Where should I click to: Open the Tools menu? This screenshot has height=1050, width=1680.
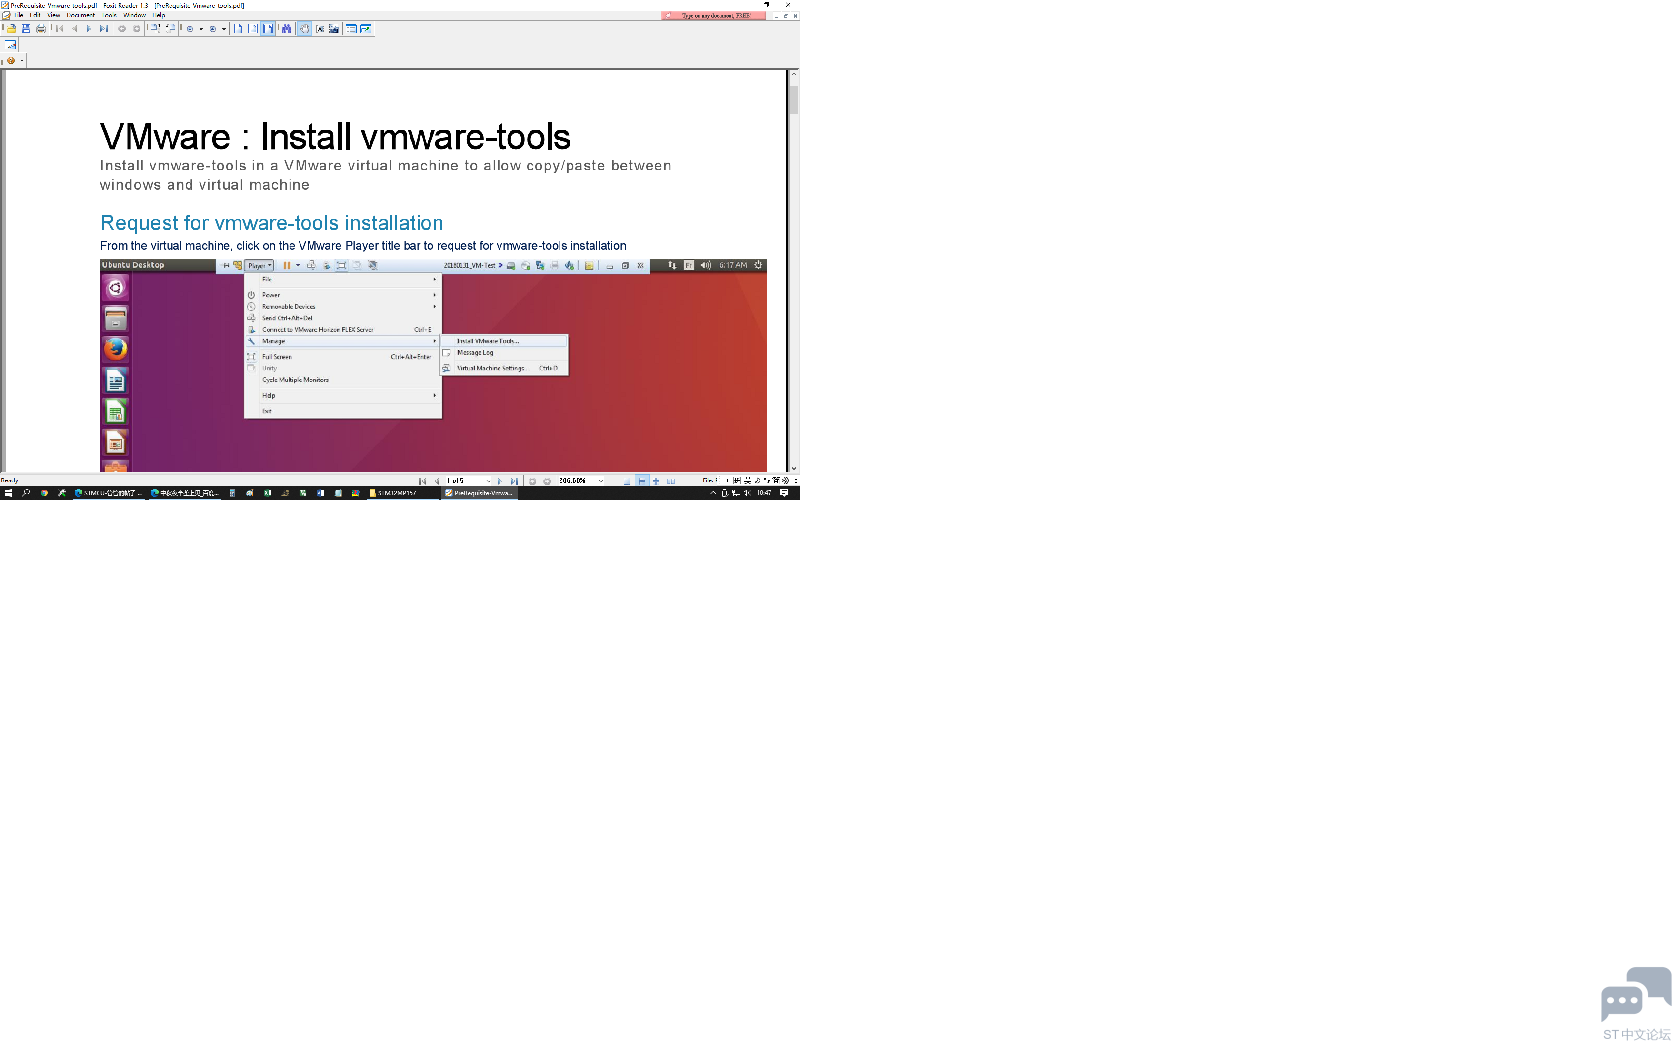coord(110,15)
